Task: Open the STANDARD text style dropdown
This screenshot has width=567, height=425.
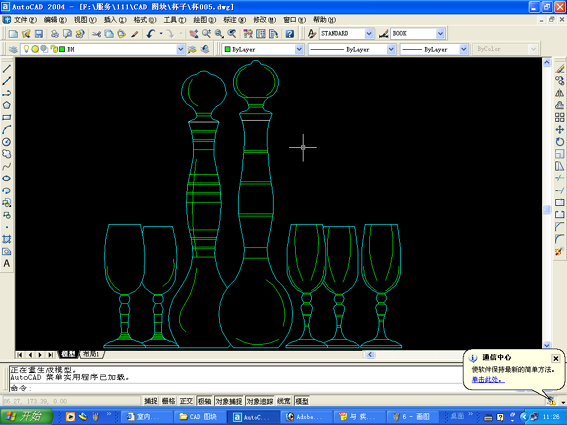Action: pos(368,34)
